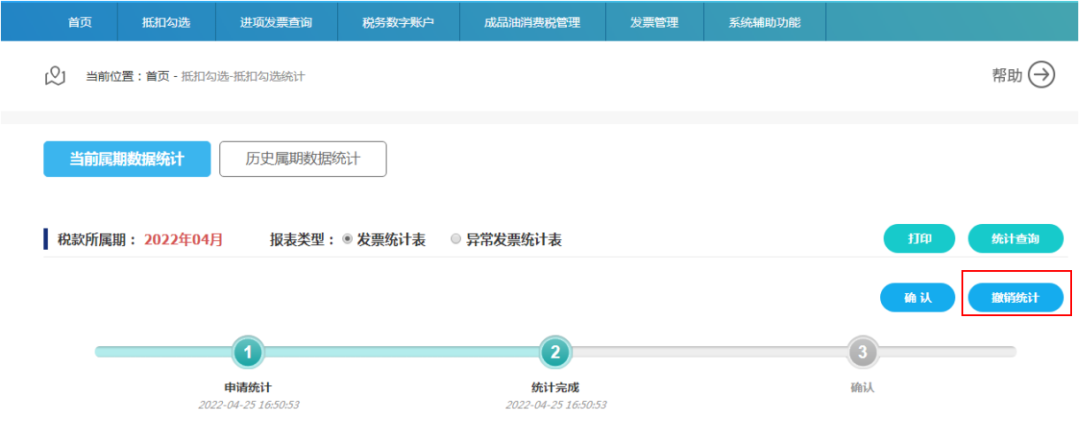Click step 2 circle 统计完成

[x=555, y=352]
